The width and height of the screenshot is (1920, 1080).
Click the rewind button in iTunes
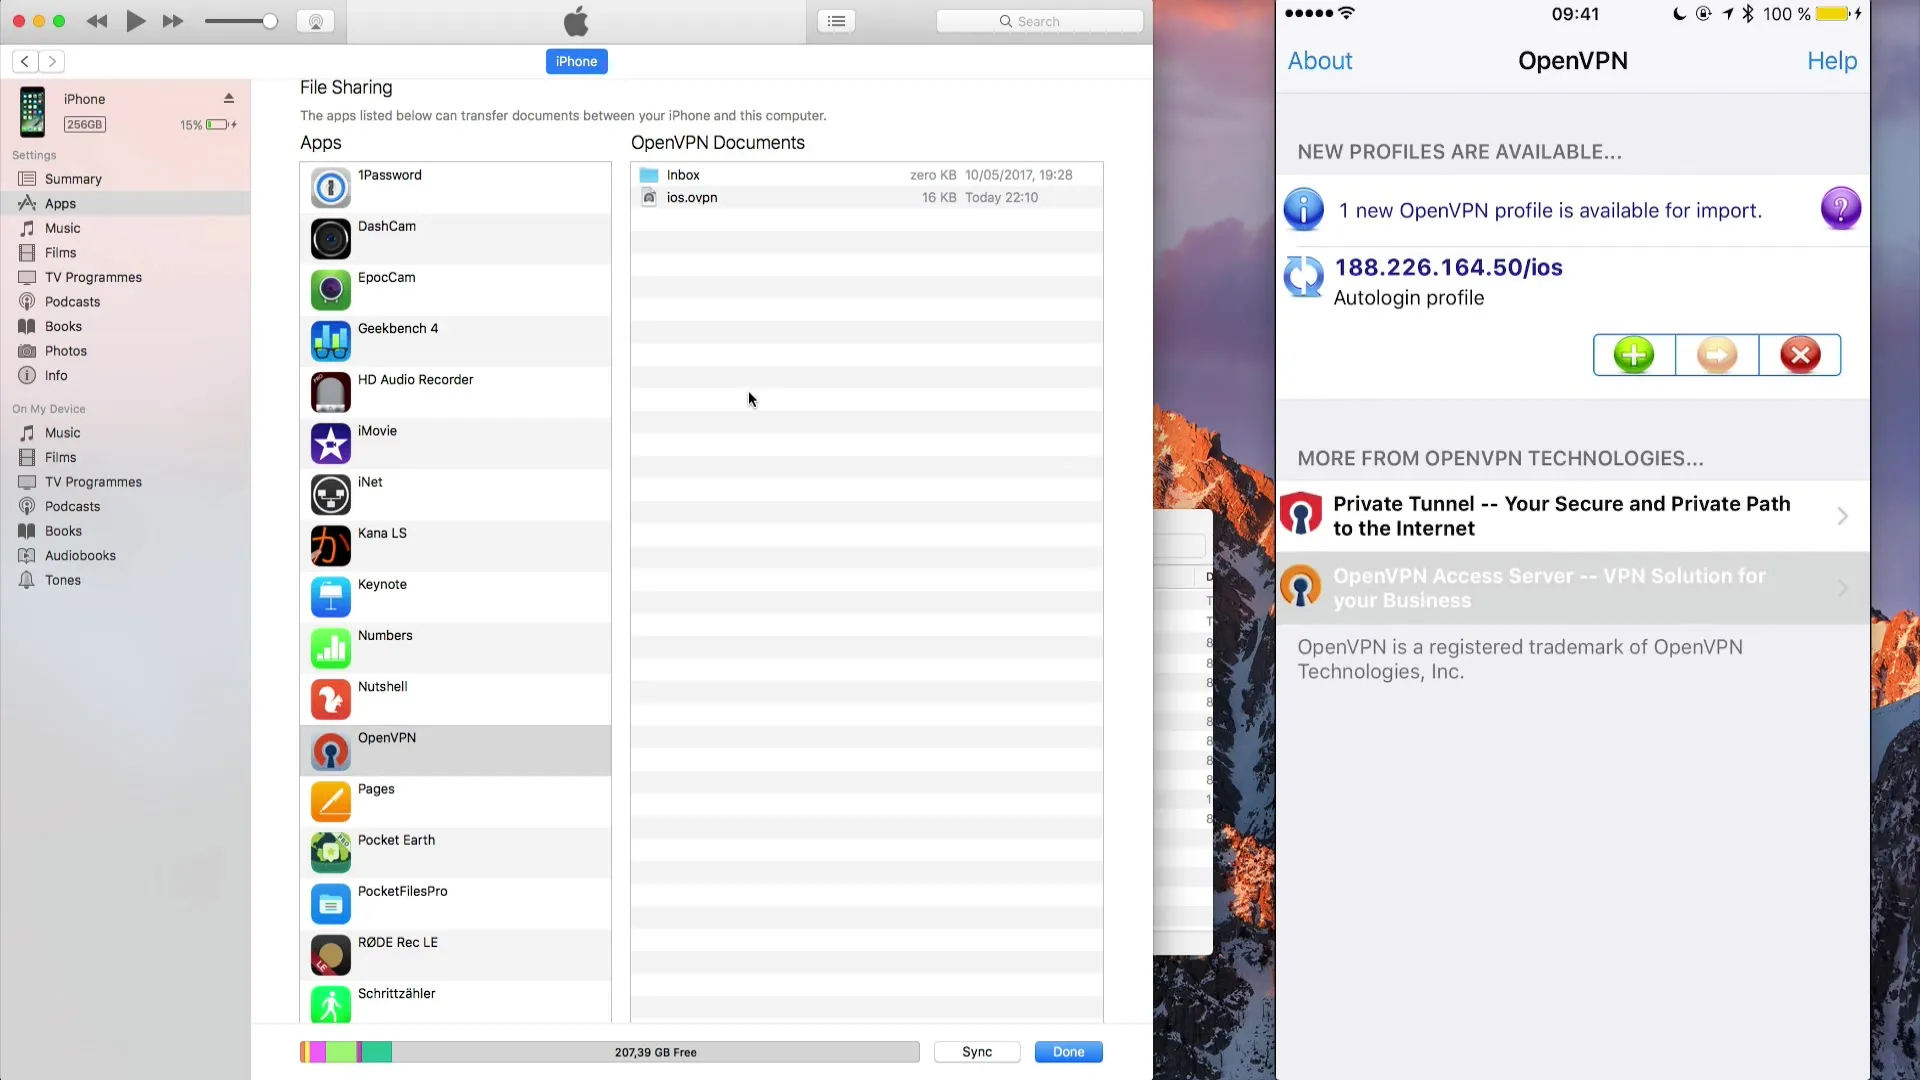point(97,21)
